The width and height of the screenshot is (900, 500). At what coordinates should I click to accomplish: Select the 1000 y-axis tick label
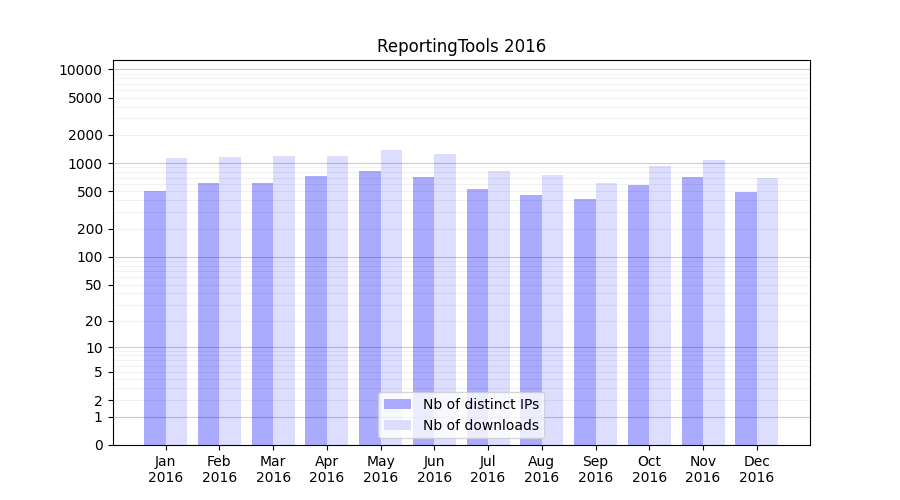pos(84,164)
